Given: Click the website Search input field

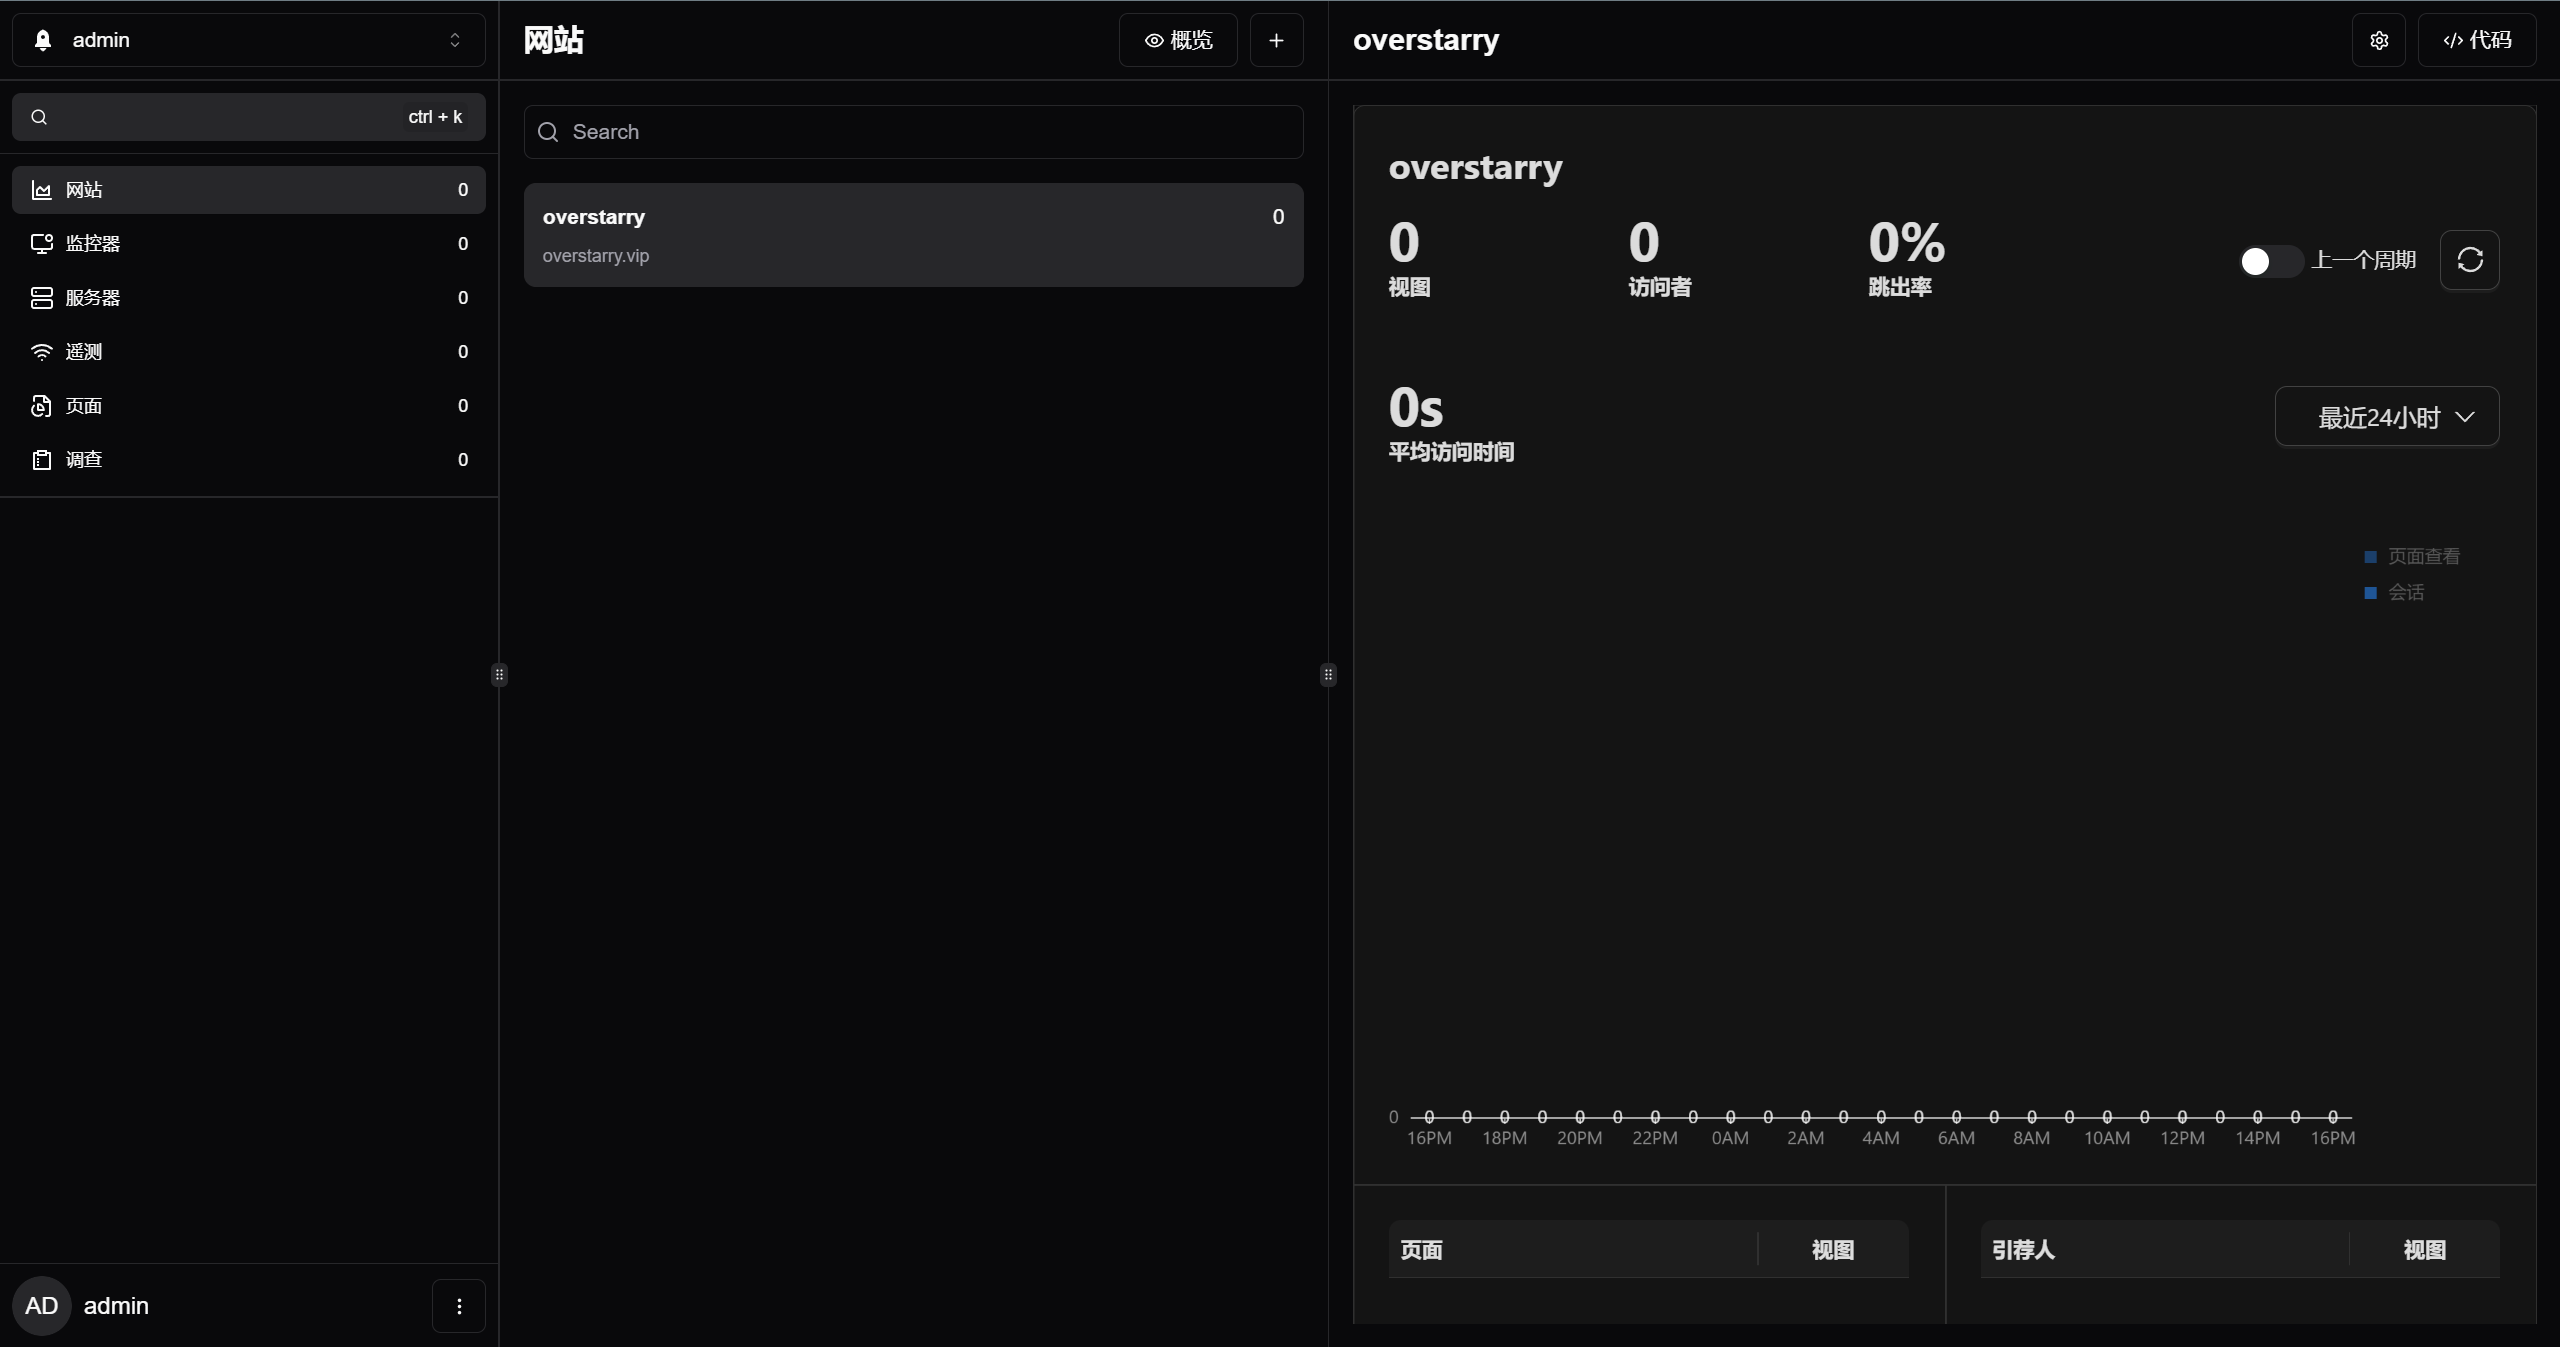Looking at the screenshot, I should coord(913,132).
